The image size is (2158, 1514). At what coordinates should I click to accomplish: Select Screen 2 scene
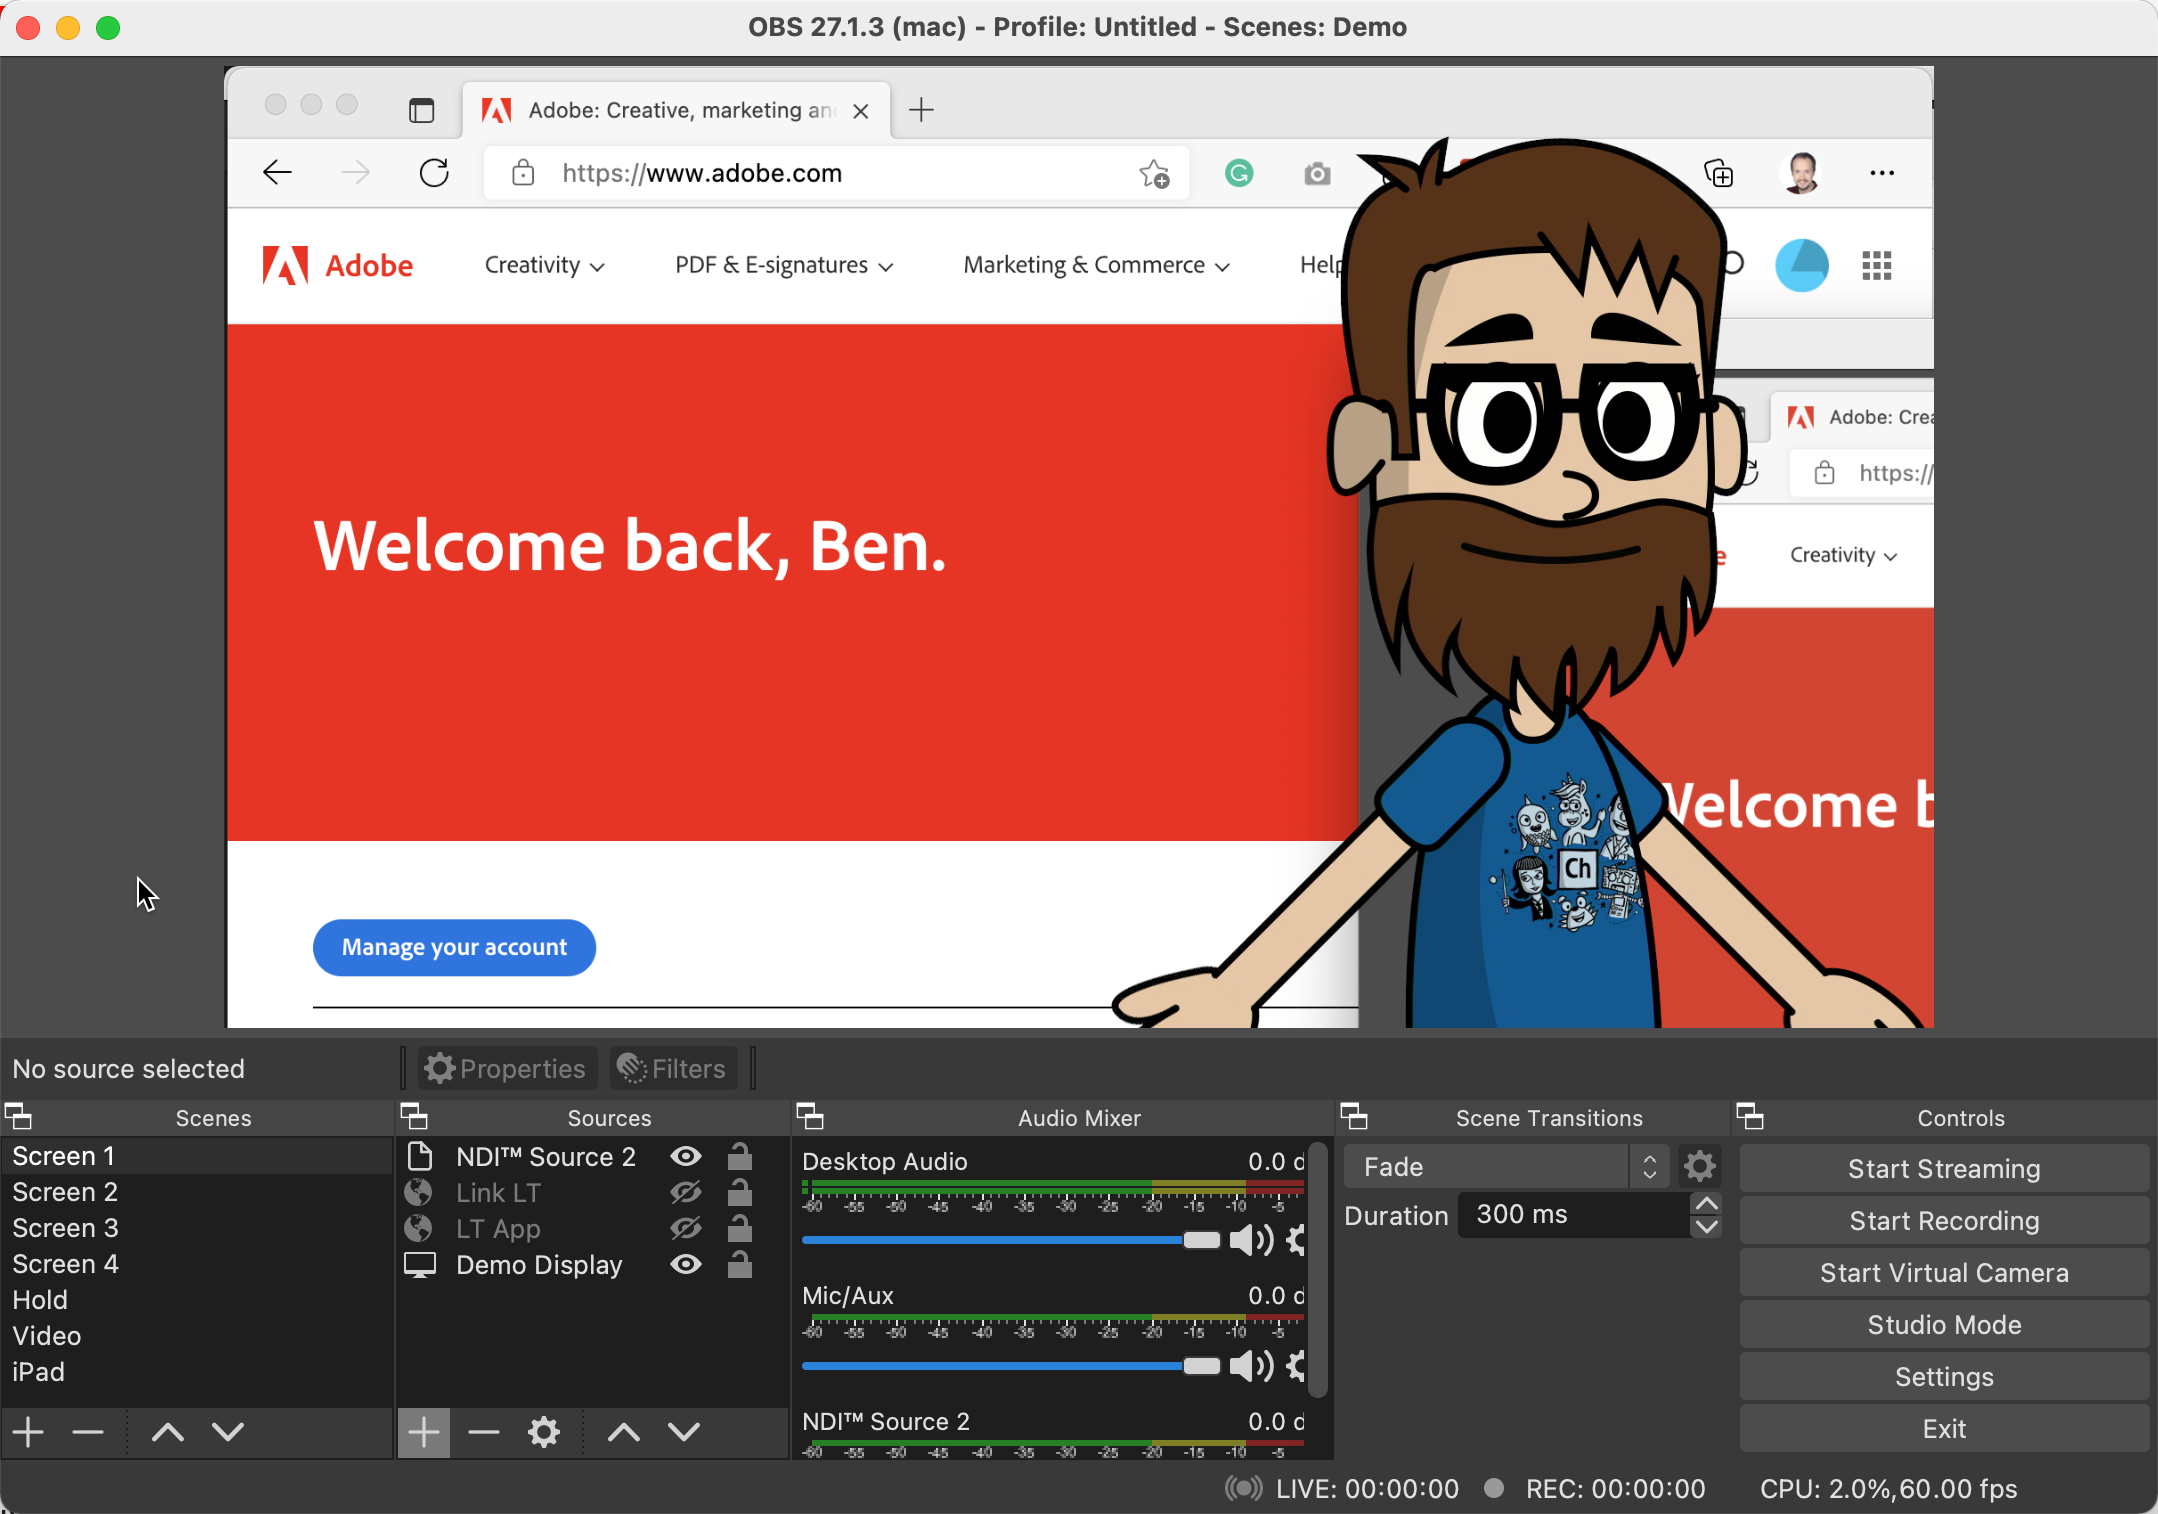pyautogui.click(x=197, y=1192)
